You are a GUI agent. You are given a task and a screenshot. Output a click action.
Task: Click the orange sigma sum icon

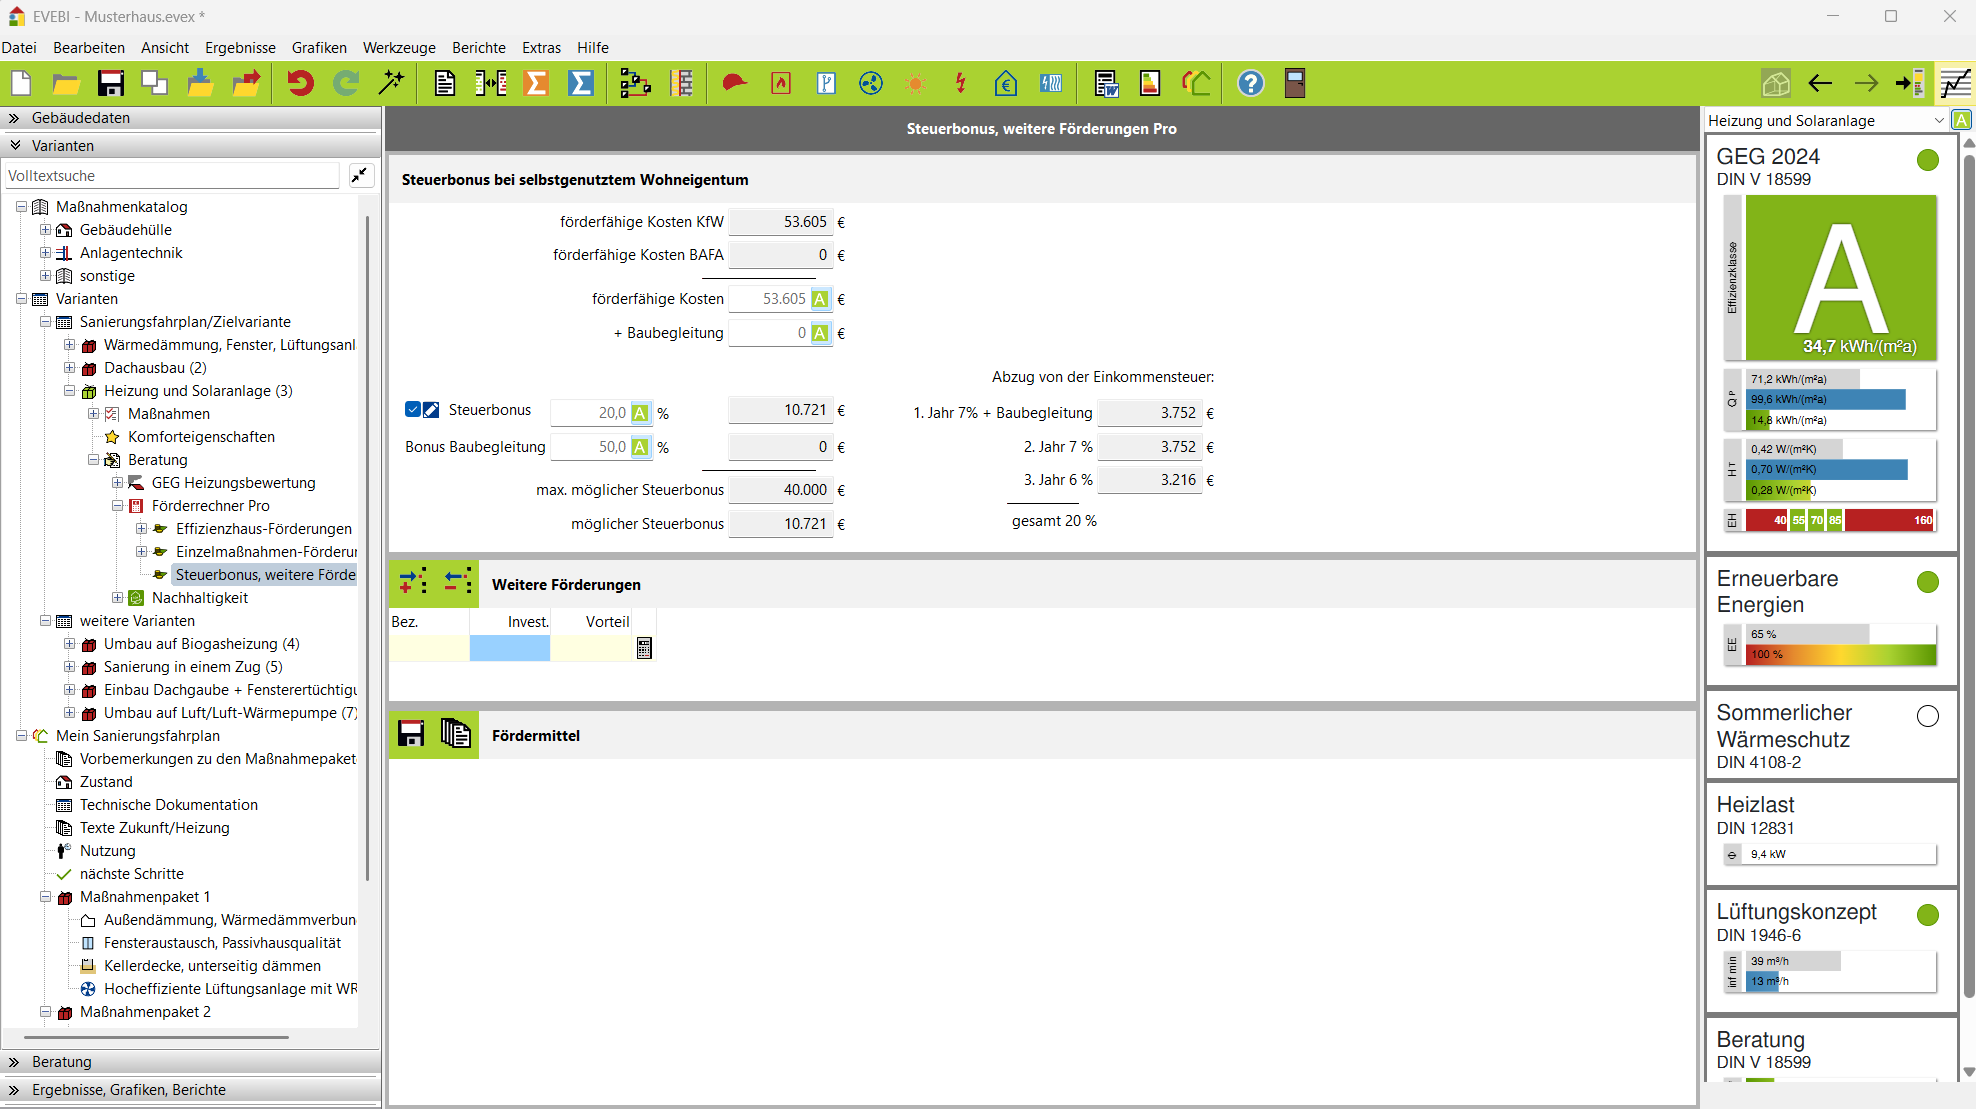coord(536,83)
